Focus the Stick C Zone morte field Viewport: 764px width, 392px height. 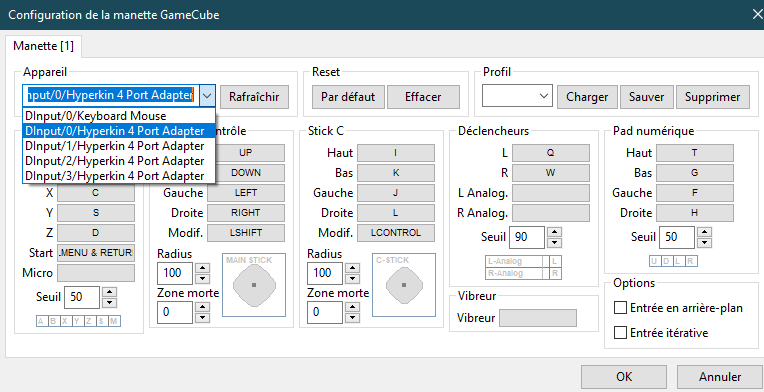click(x=325, y=313)
